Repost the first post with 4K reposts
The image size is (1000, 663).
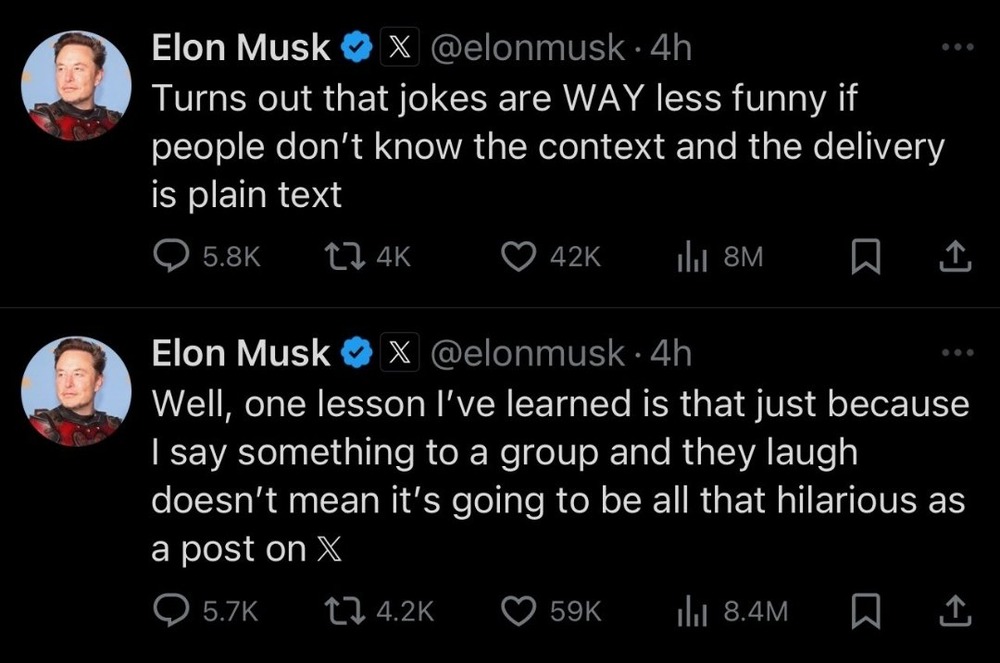coord(345,258)
